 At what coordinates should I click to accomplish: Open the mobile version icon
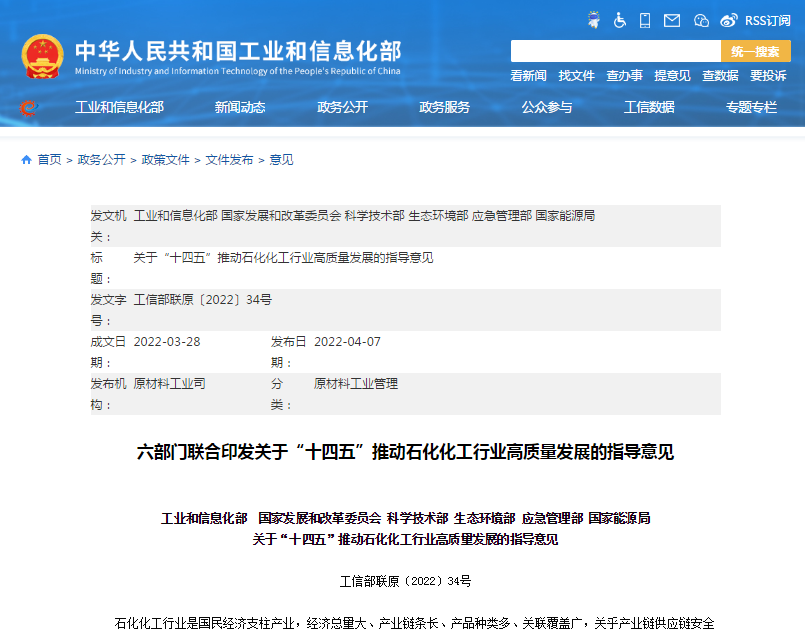tap(644, 18)
